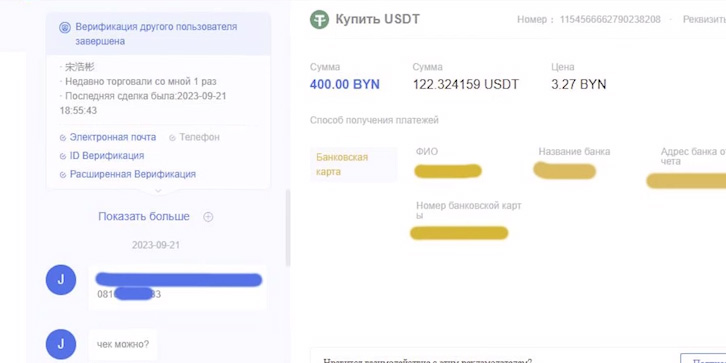The image size is (726, 363).
Task: Click the check icon beside ID Верификация
Action: [63, 156]
